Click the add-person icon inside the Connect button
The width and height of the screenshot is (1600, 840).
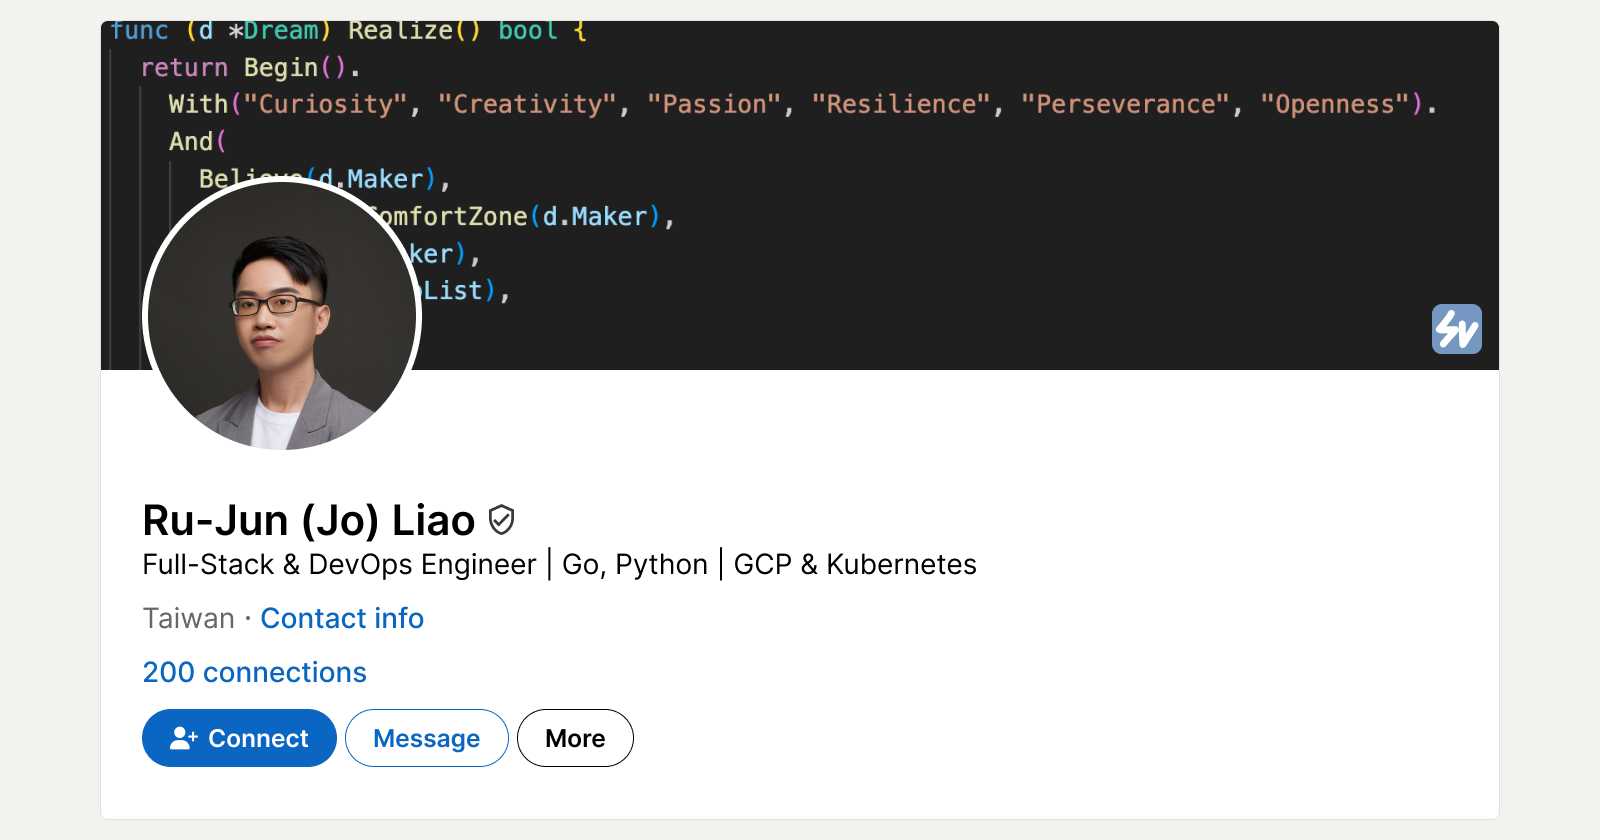[184, 738]
